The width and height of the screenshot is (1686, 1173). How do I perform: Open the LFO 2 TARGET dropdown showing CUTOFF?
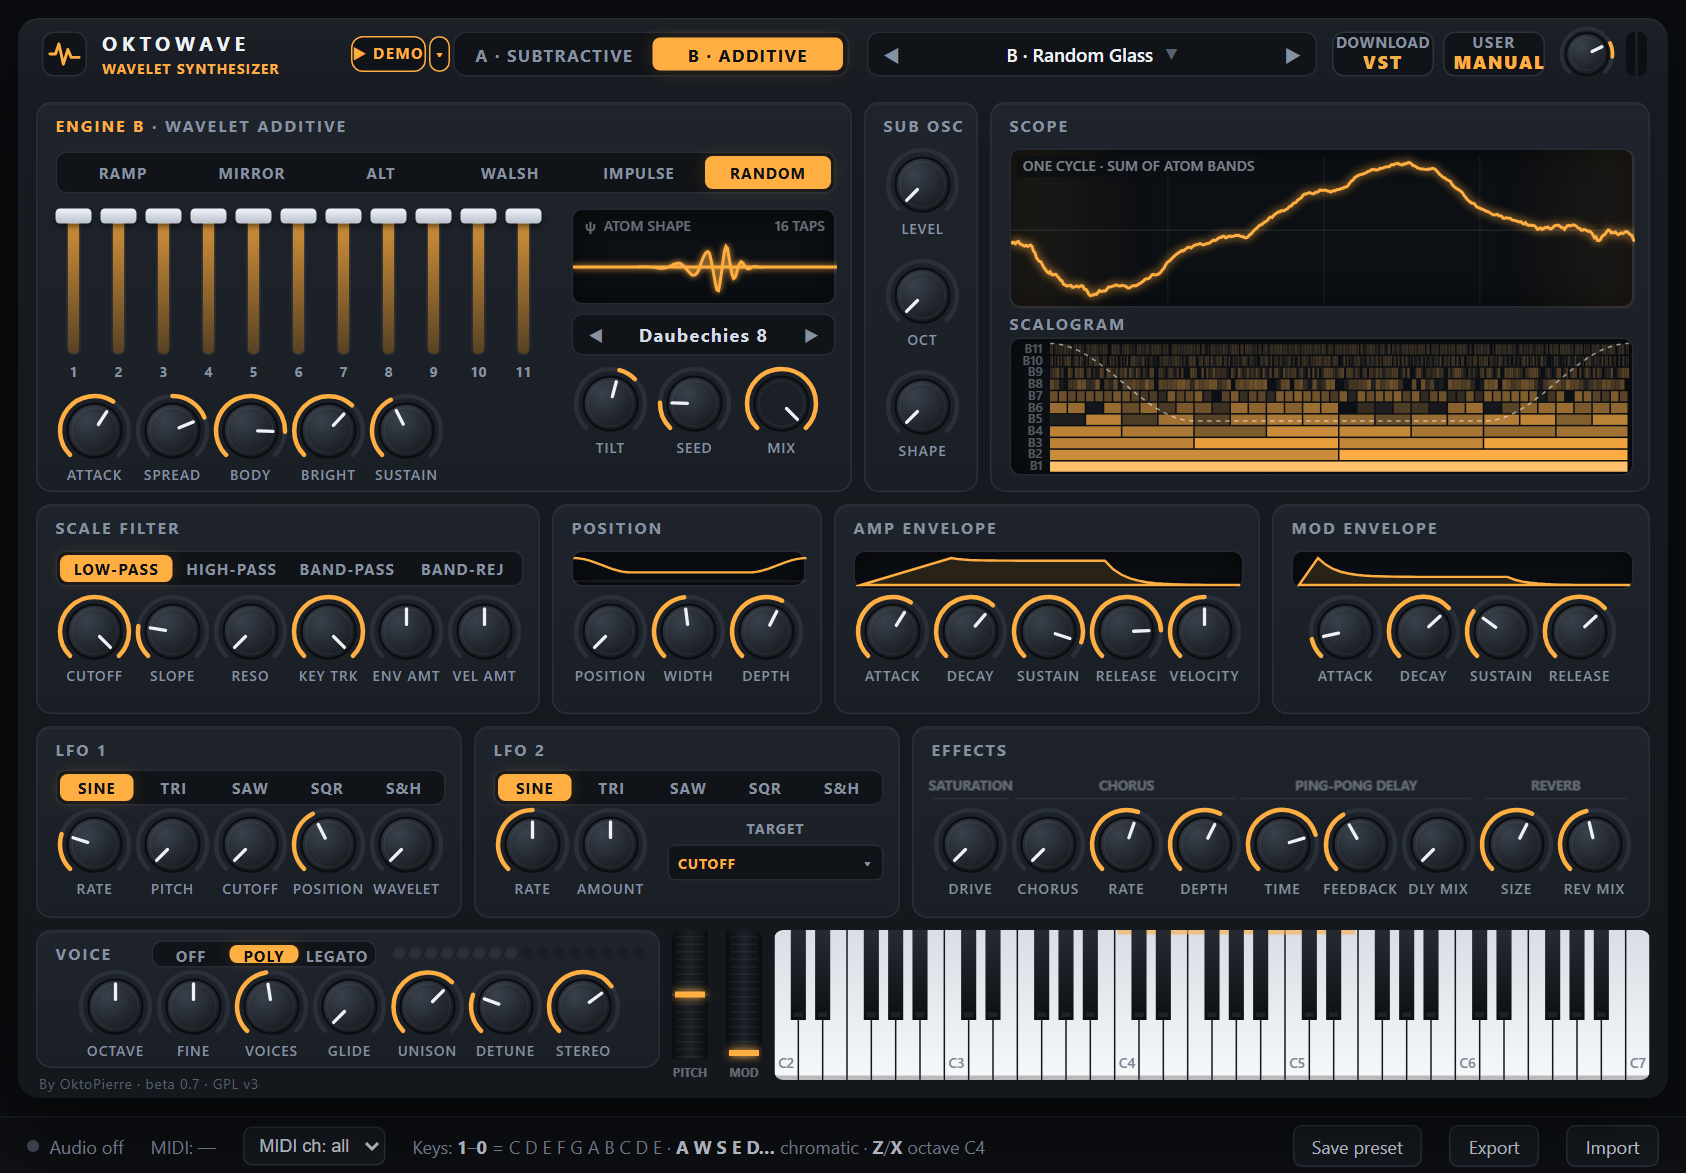coord(774,863)
